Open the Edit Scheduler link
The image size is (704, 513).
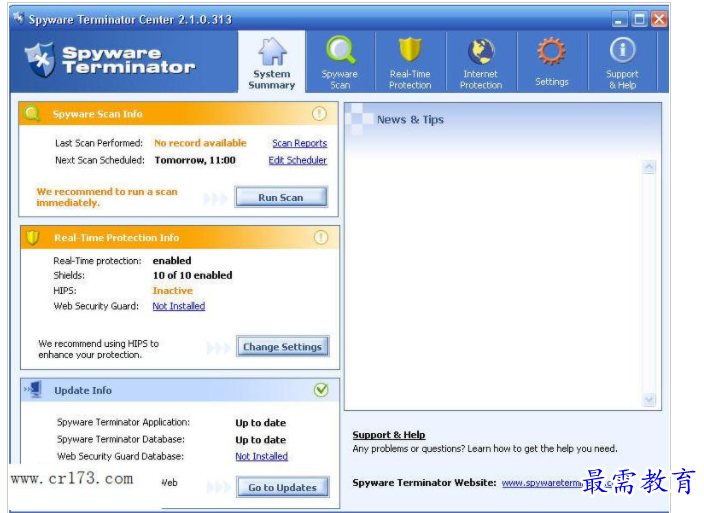click(298, 160)
